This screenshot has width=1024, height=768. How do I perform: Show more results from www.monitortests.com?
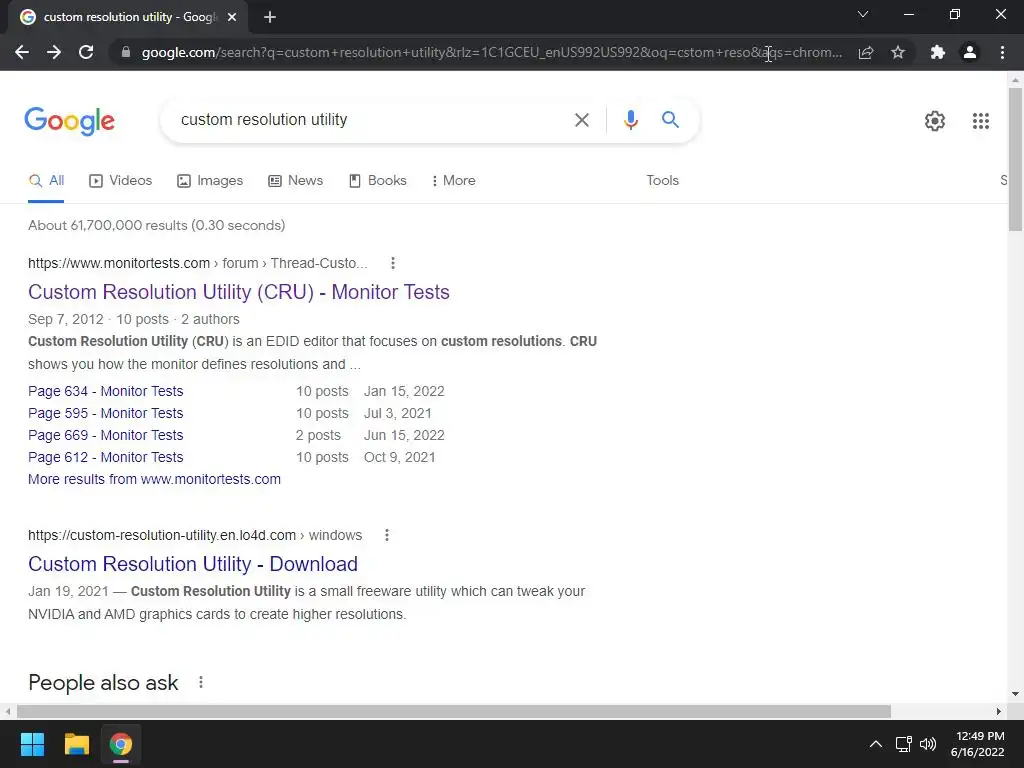pos(154,479)
